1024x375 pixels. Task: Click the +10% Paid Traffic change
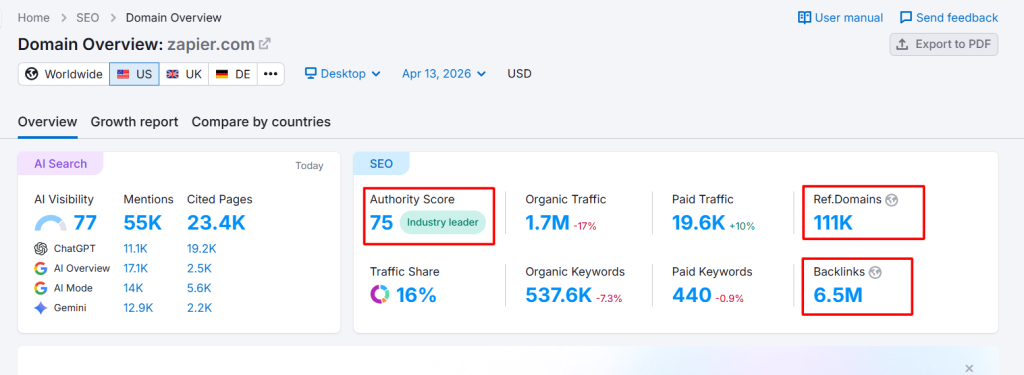pyautogui.click(x=742, y=227)
